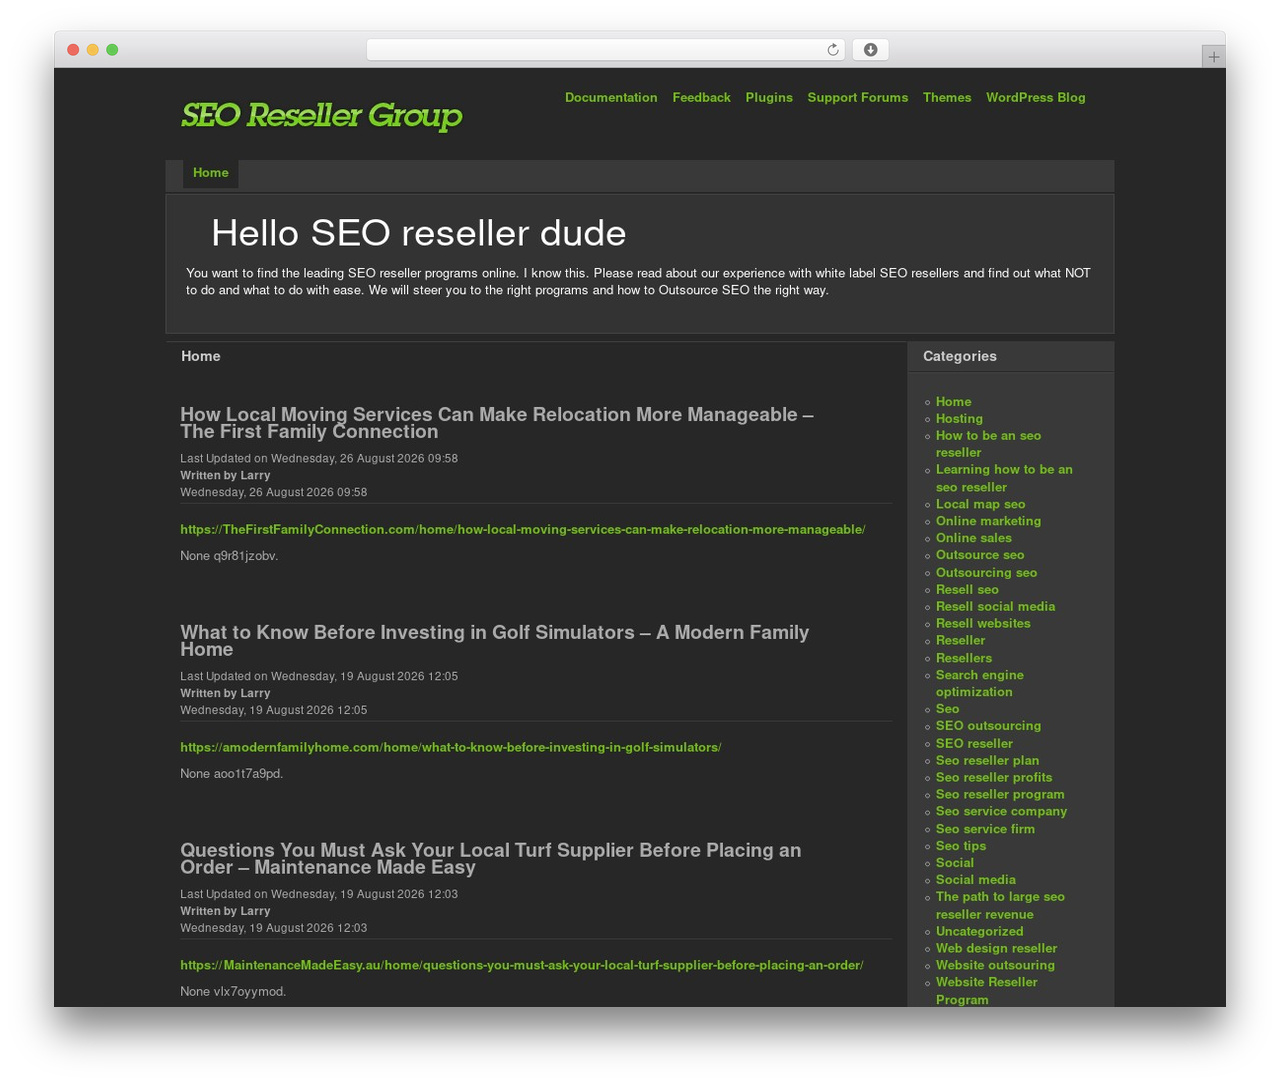Viewport: 1280px width, 1084px height.
Task: Open the Resell social media category
Action: pos(995,607)
